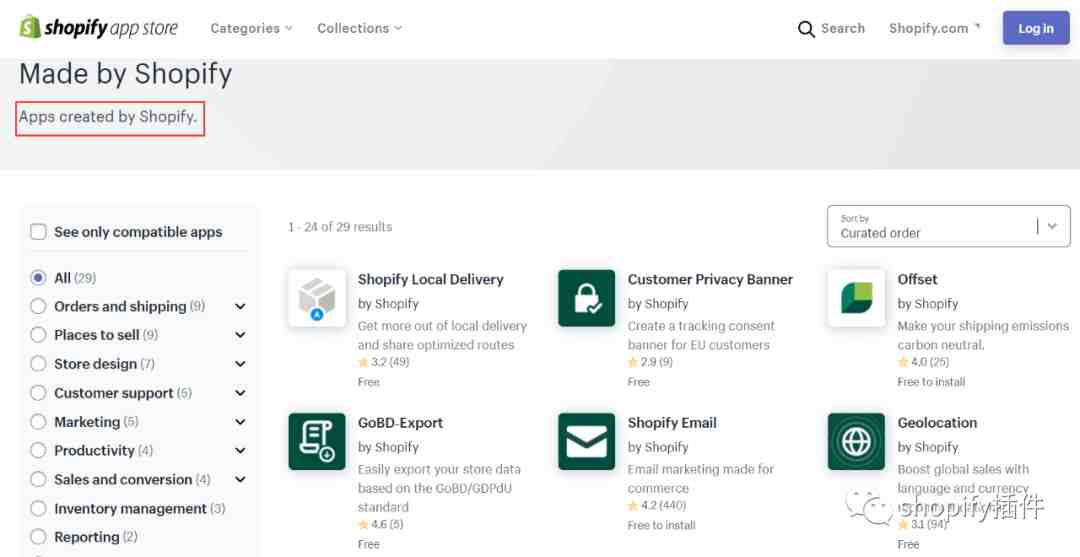Expand Customer support chevron

pos(240,393)
